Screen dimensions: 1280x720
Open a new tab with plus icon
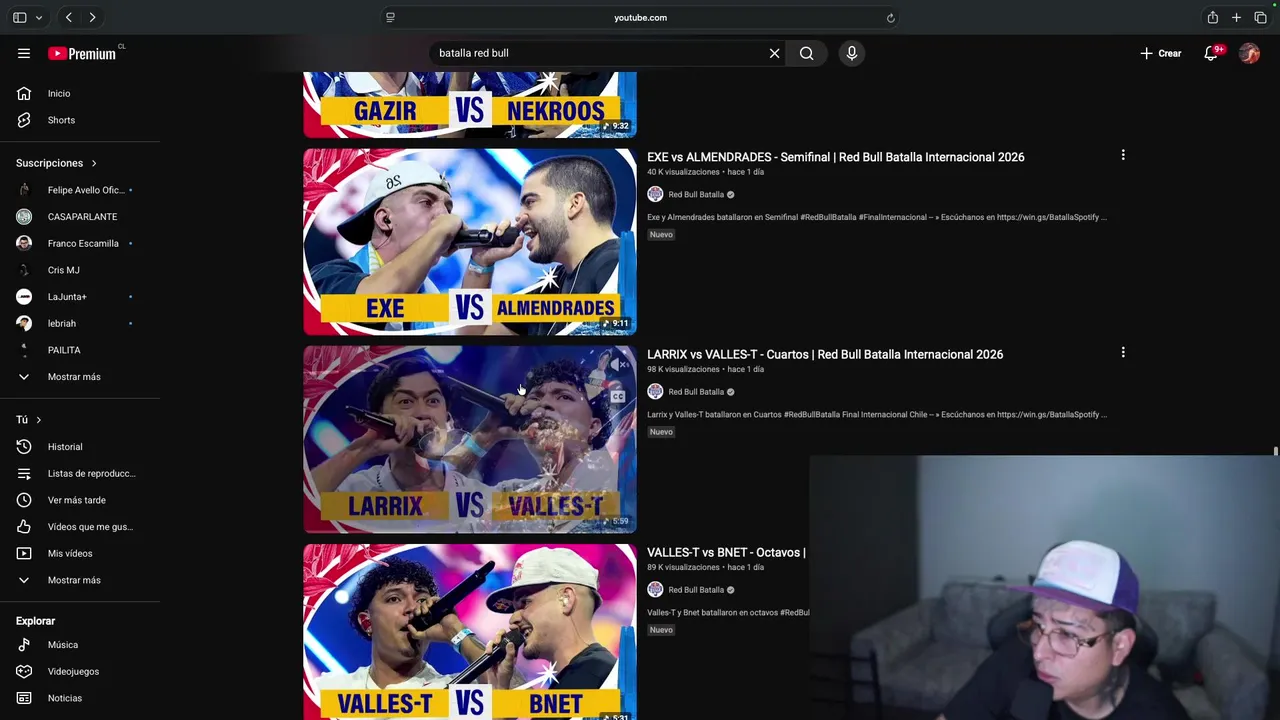pos(1236,17)
